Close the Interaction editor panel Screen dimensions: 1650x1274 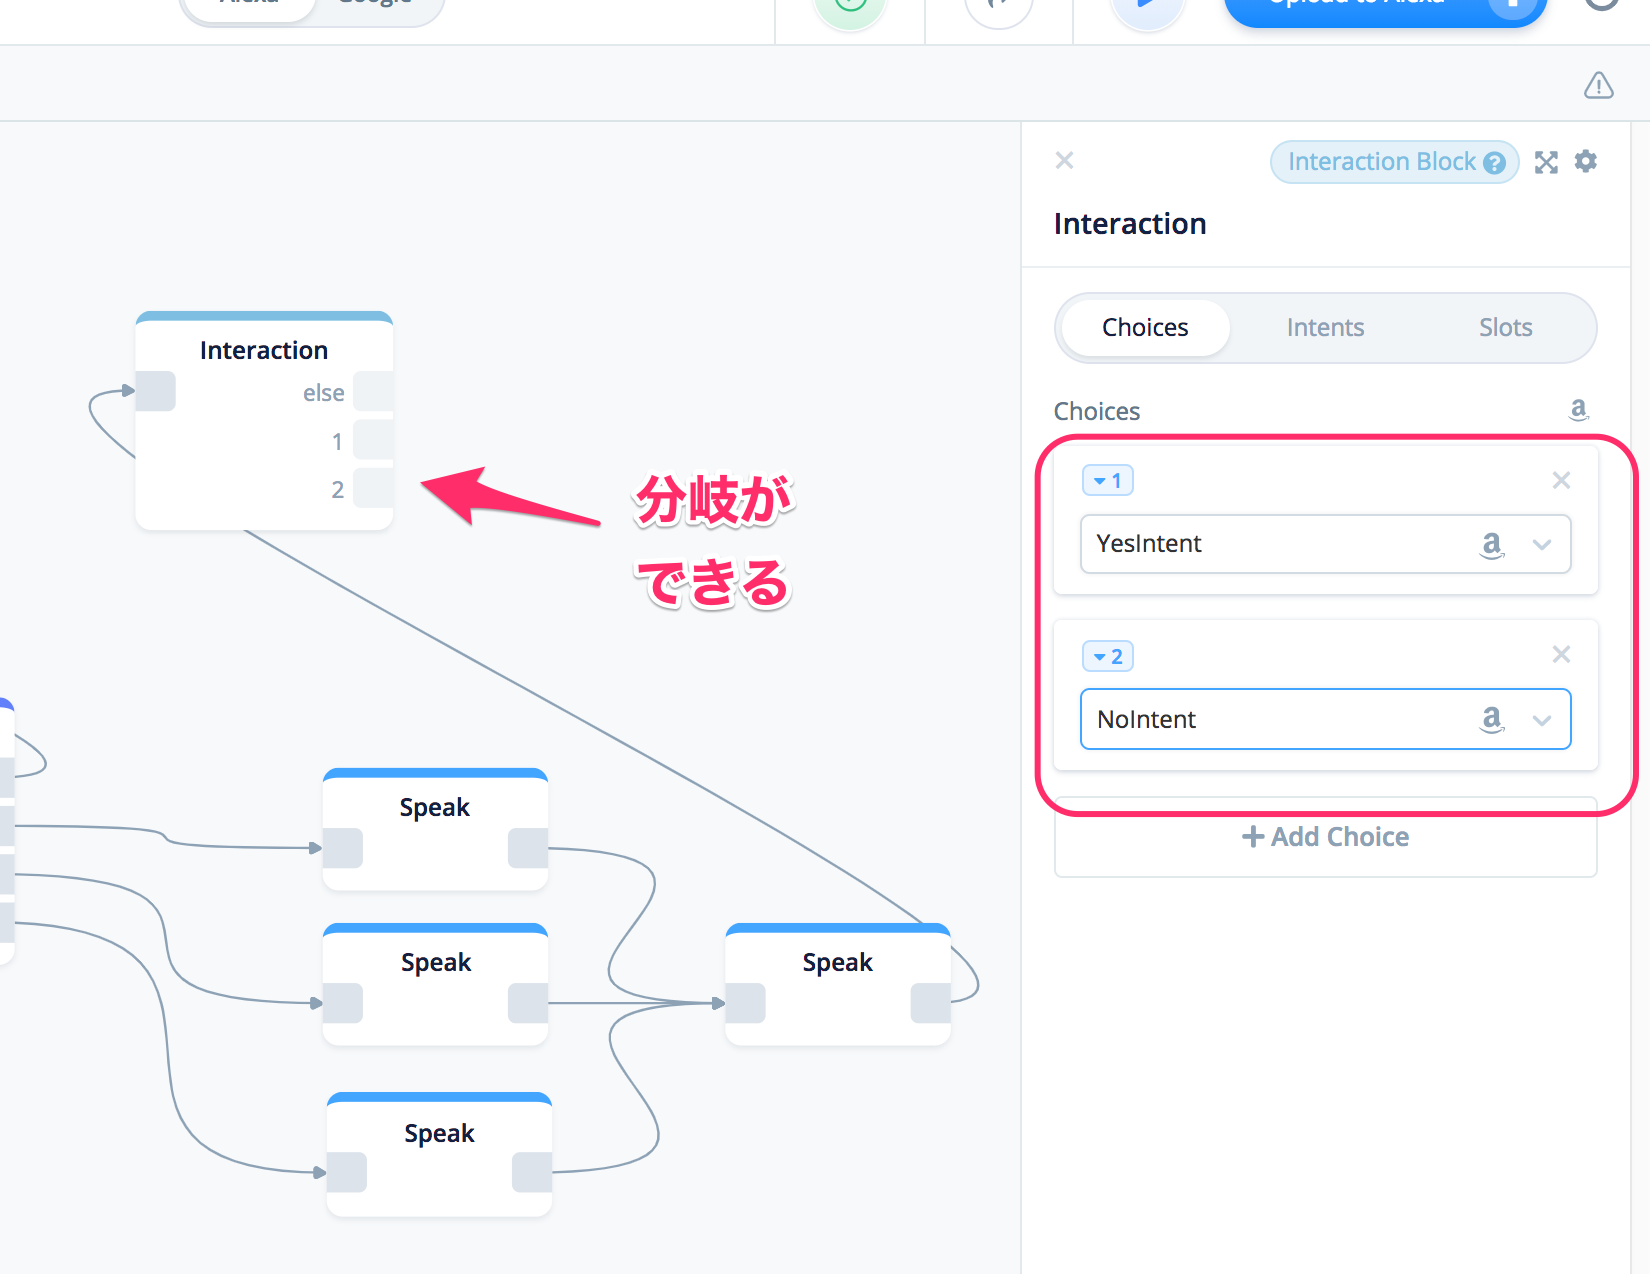pyautogui.click(x=1064, y=160)
